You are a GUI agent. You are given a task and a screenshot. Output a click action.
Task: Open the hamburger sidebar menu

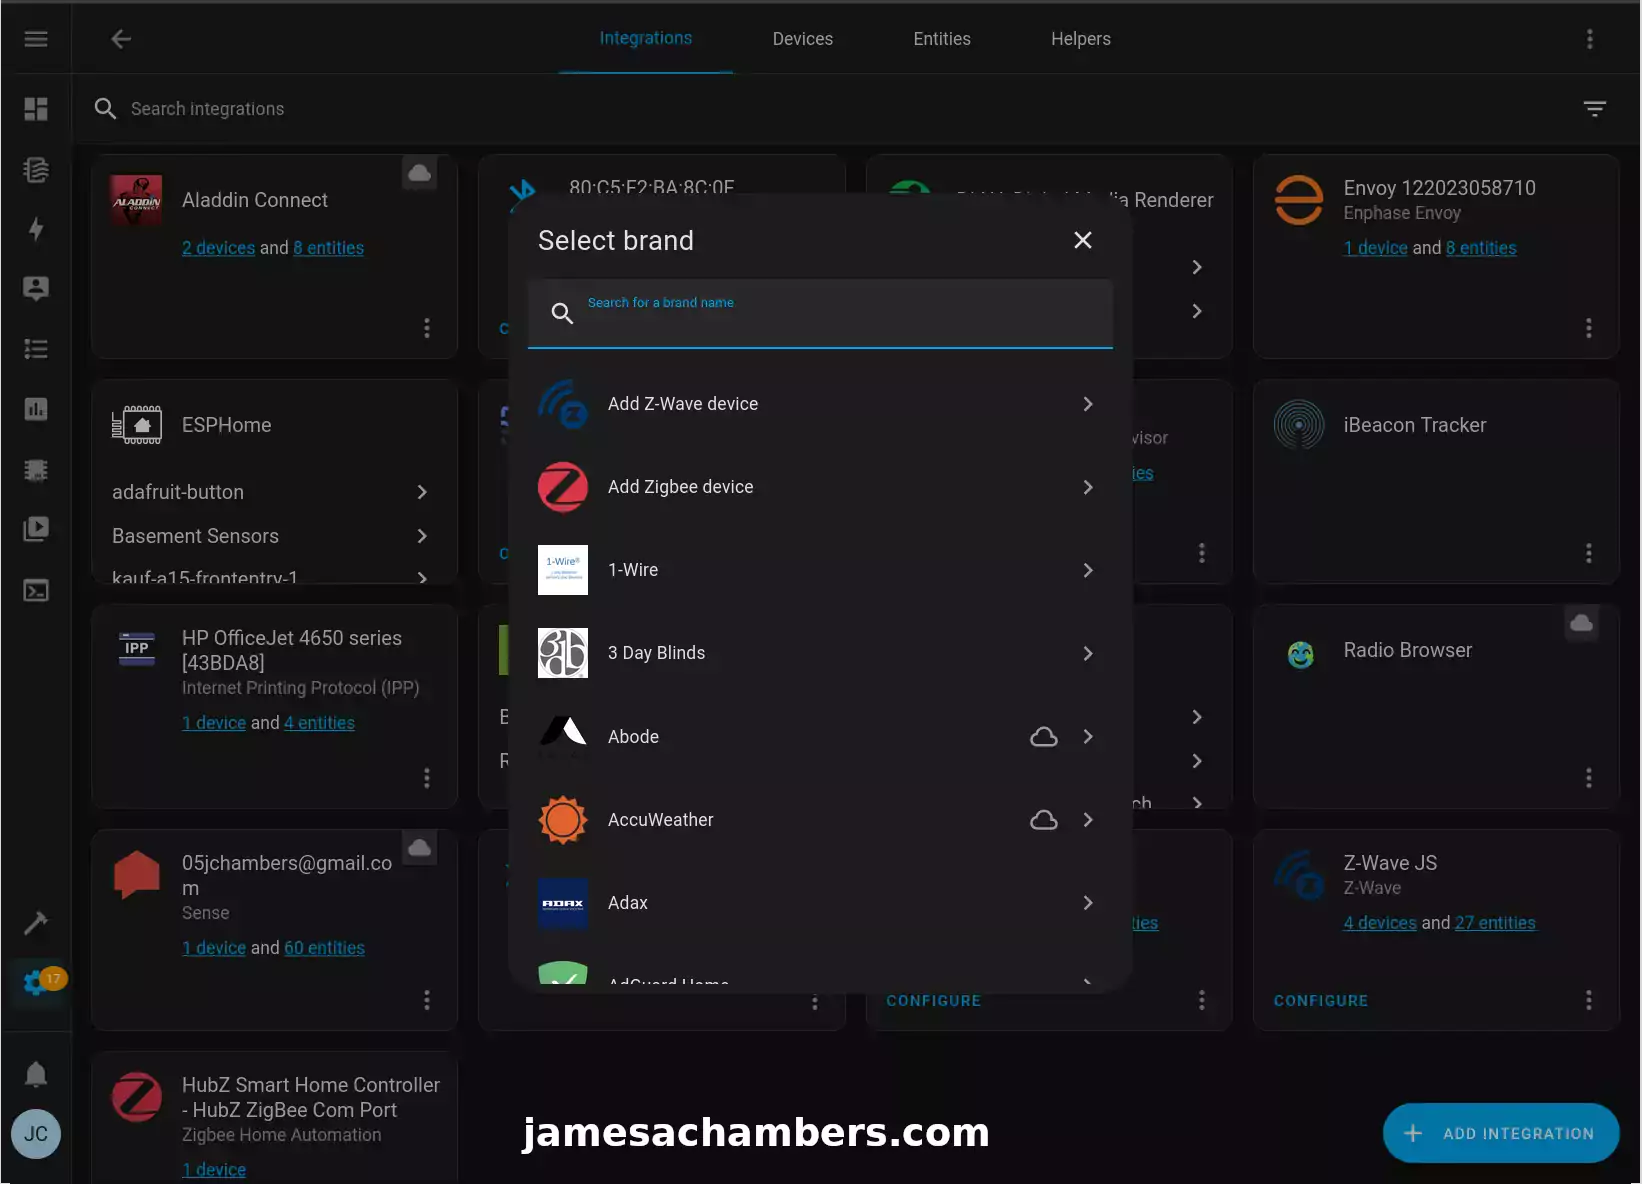pos(36,39)
